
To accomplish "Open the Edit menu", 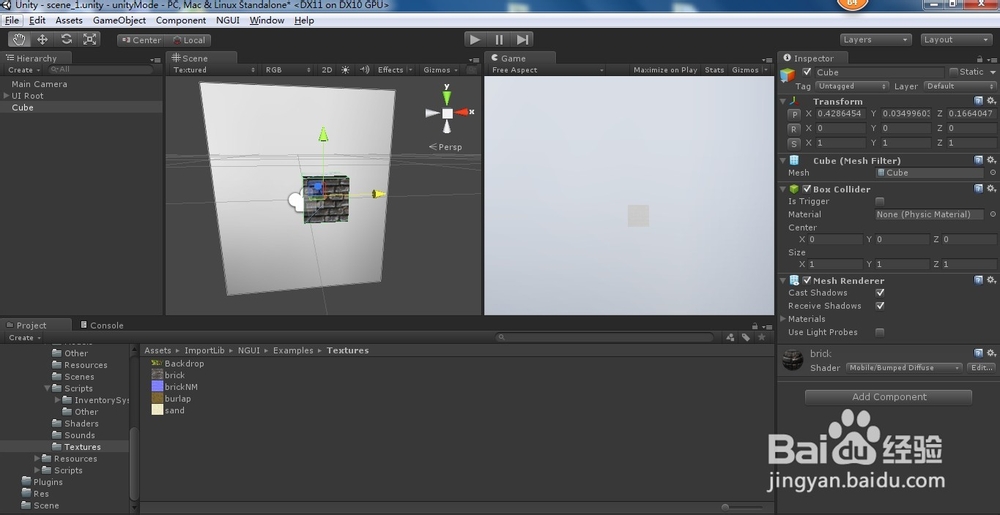I will (x=37, y=20).
